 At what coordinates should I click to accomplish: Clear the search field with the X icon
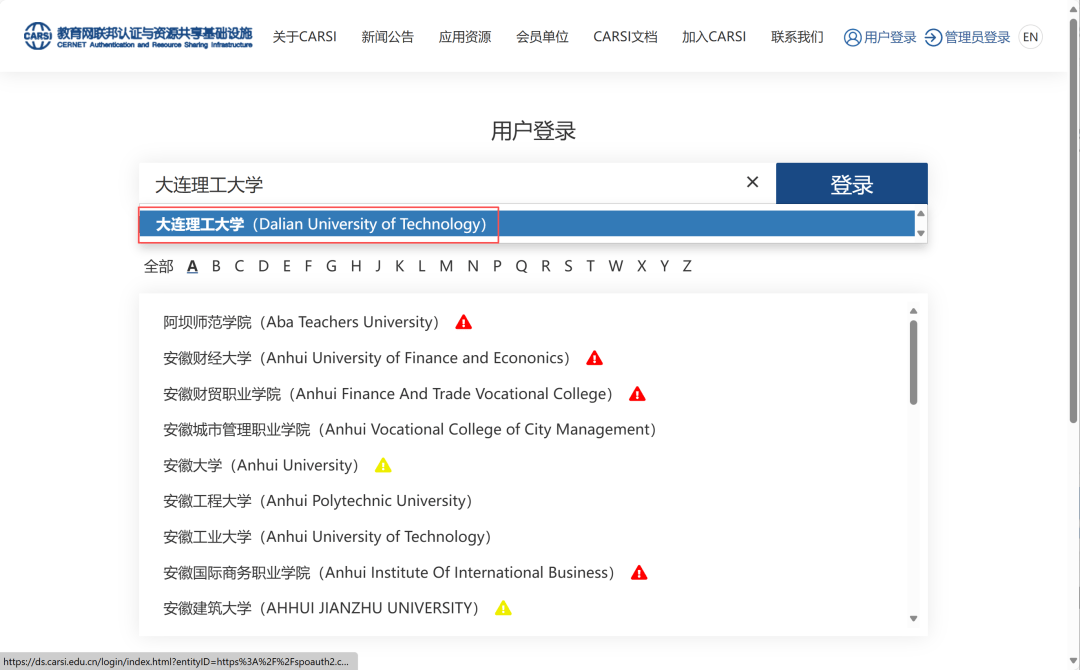(x=752, y=182)
